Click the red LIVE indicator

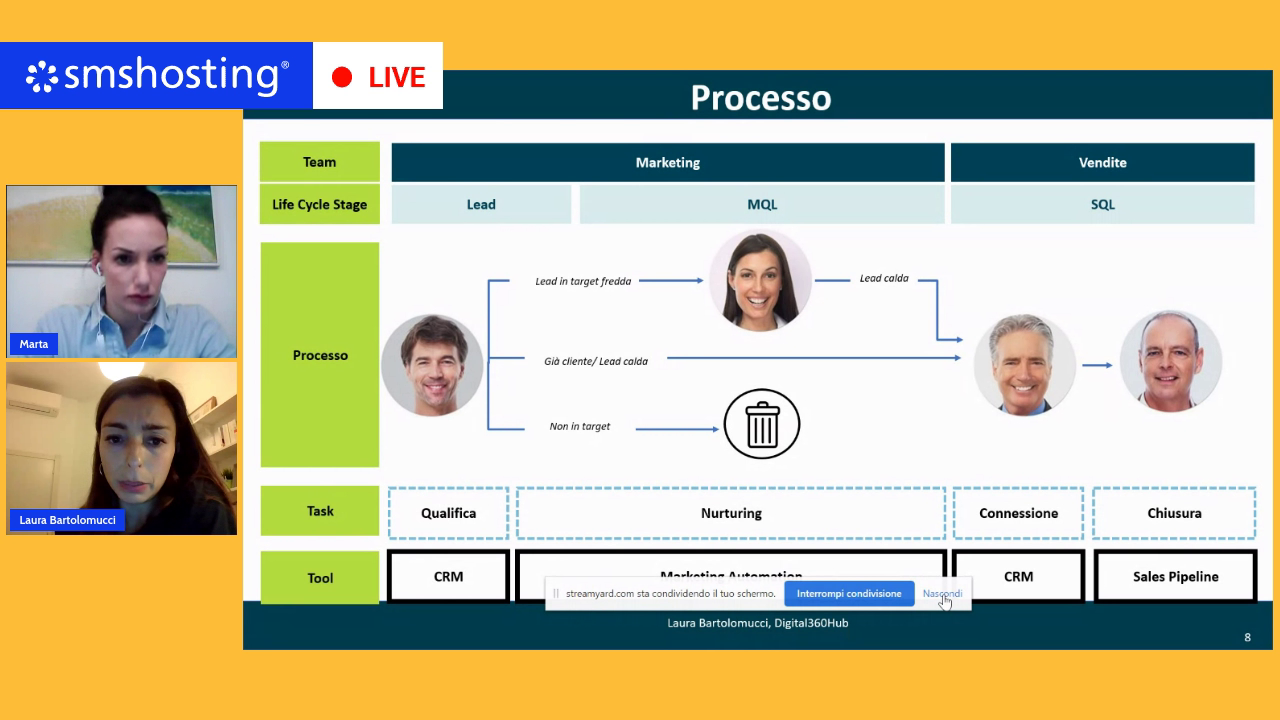point(378,77)
